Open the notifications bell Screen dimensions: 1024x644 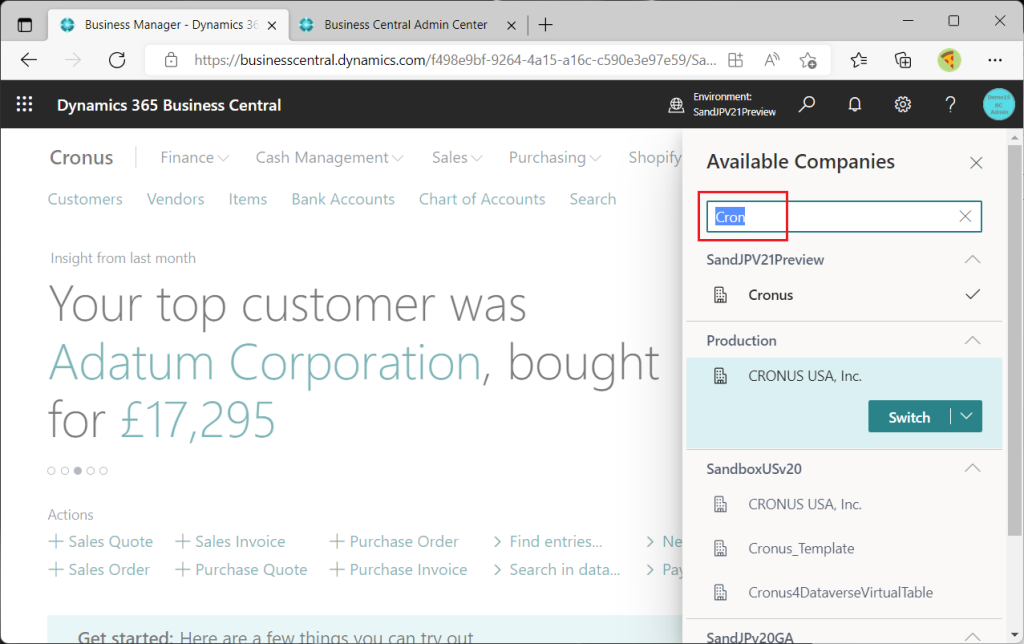(855, 105)
